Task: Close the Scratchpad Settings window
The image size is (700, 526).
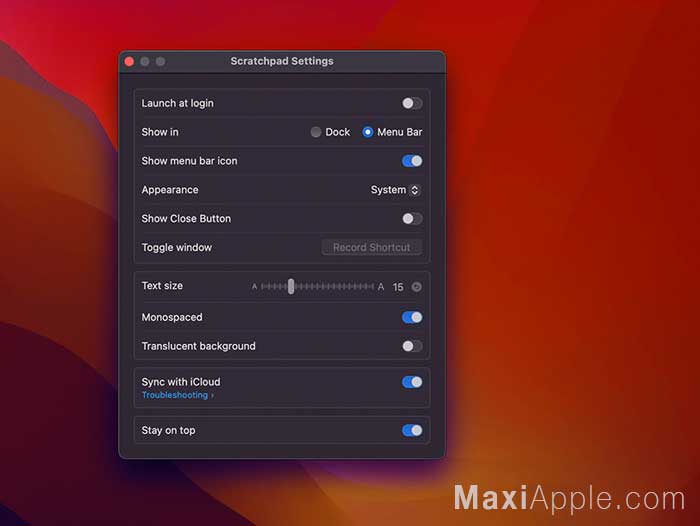Action: click(x=129, y=62)
